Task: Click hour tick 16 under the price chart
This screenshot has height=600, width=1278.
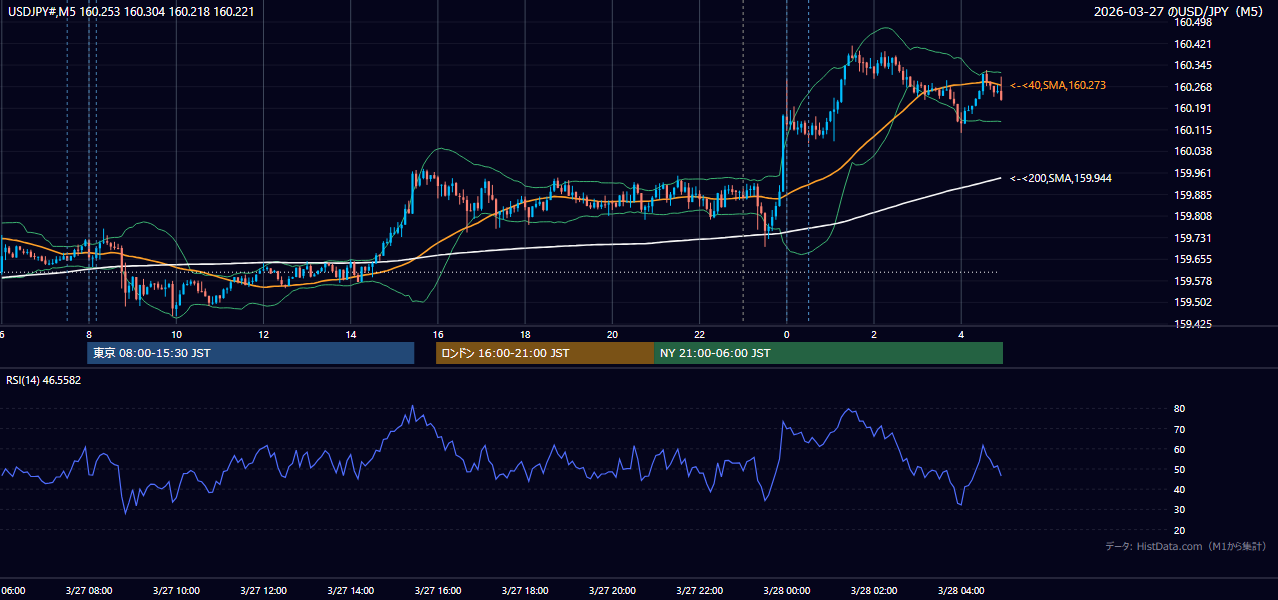Action: (x=438, y=334)
